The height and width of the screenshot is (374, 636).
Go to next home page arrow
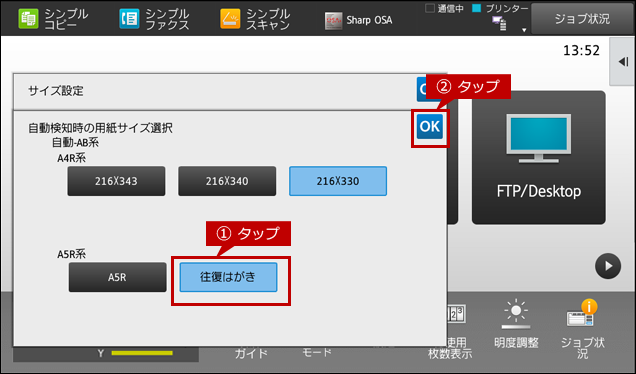[x=608, y=266]
